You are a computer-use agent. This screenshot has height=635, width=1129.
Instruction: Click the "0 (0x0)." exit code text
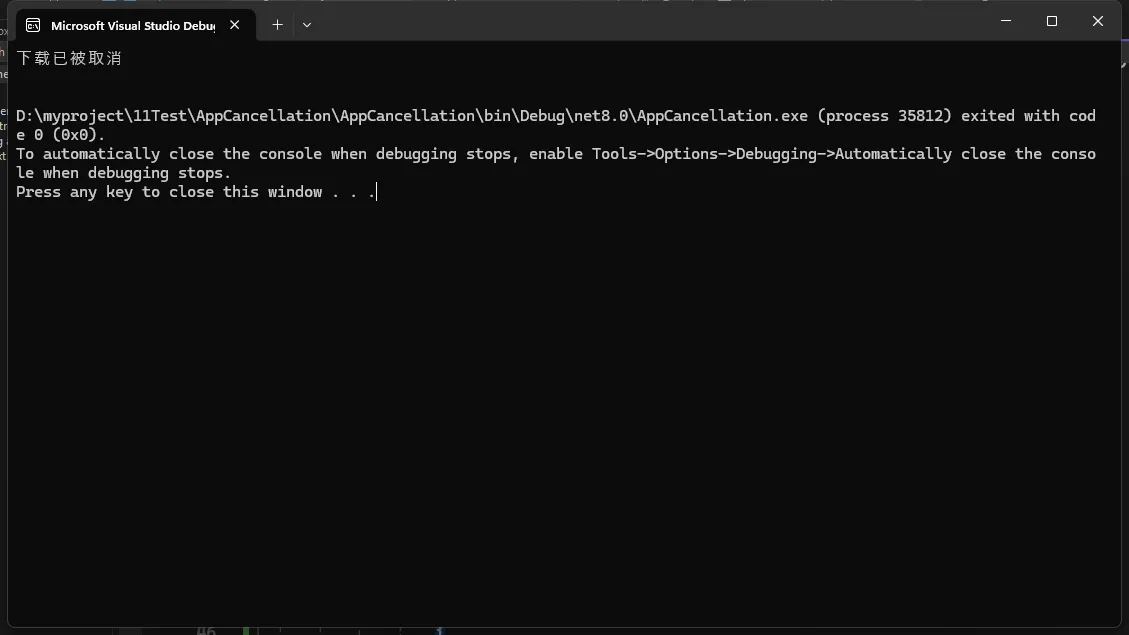point(70,135)
